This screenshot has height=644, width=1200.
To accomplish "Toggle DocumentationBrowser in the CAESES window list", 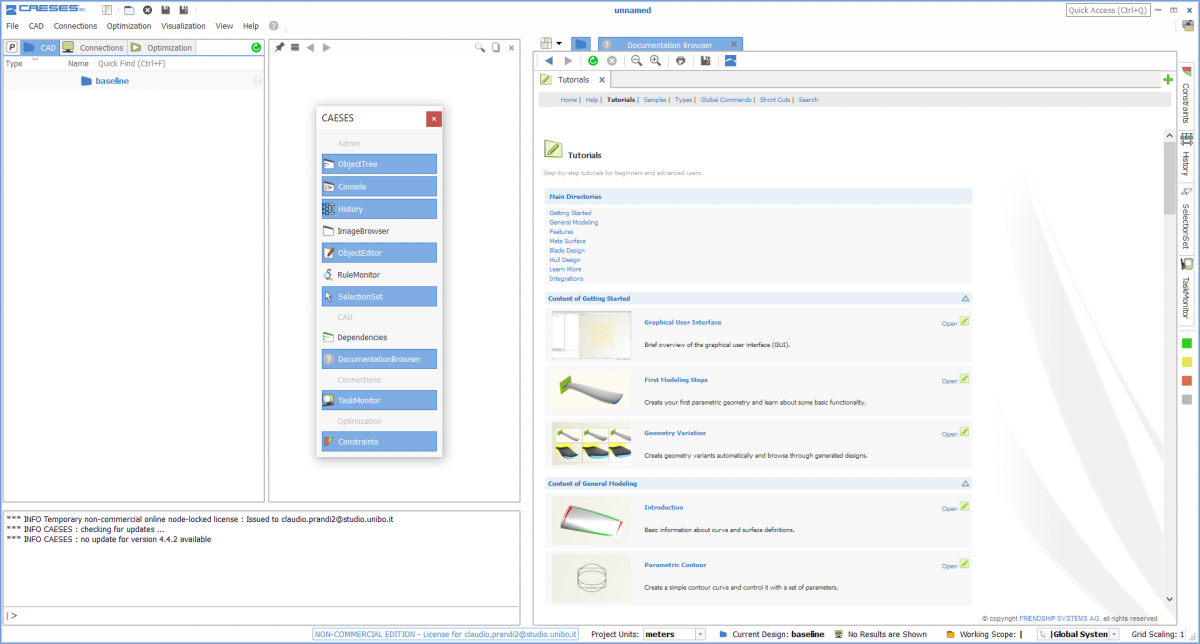I will click(x=379, y=359).
